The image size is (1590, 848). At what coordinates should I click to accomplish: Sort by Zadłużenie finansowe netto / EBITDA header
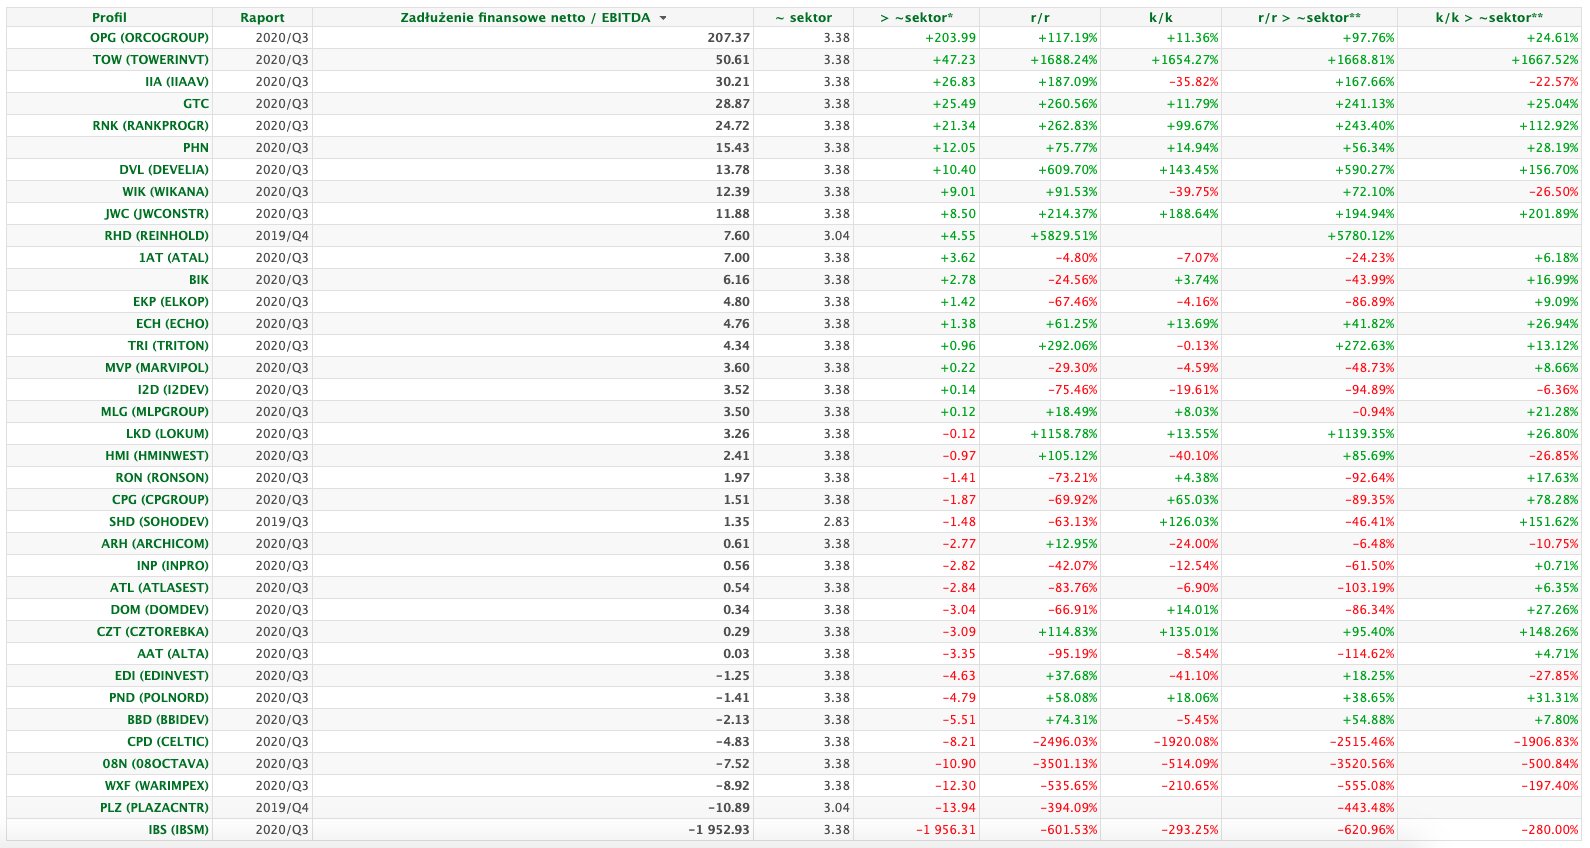click(525, 17)
